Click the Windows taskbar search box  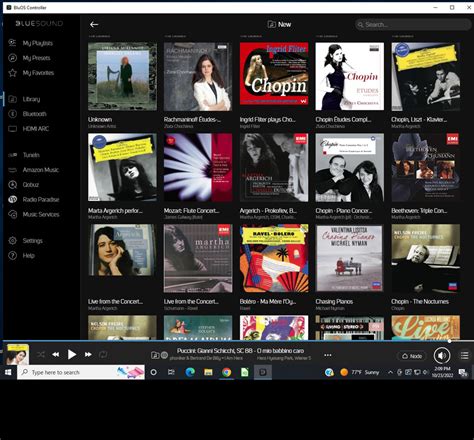[81, 372]
